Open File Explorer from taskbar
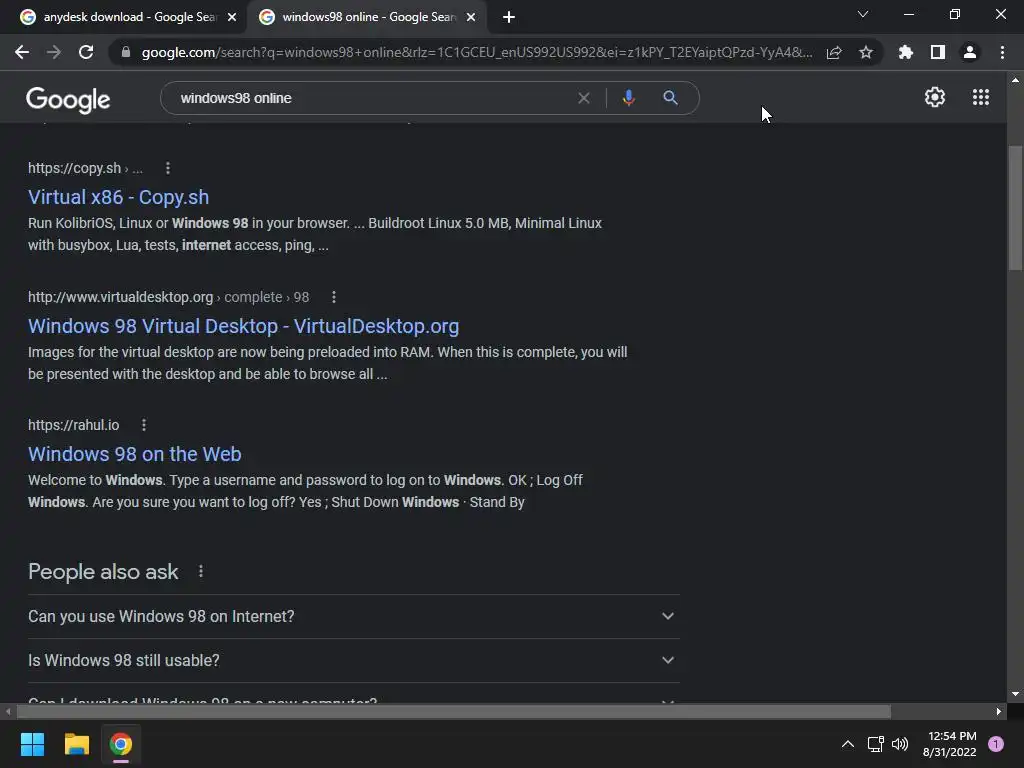The height and width of the screenshot is (768, 1024). pyautogui.click(x=76, y=744)
